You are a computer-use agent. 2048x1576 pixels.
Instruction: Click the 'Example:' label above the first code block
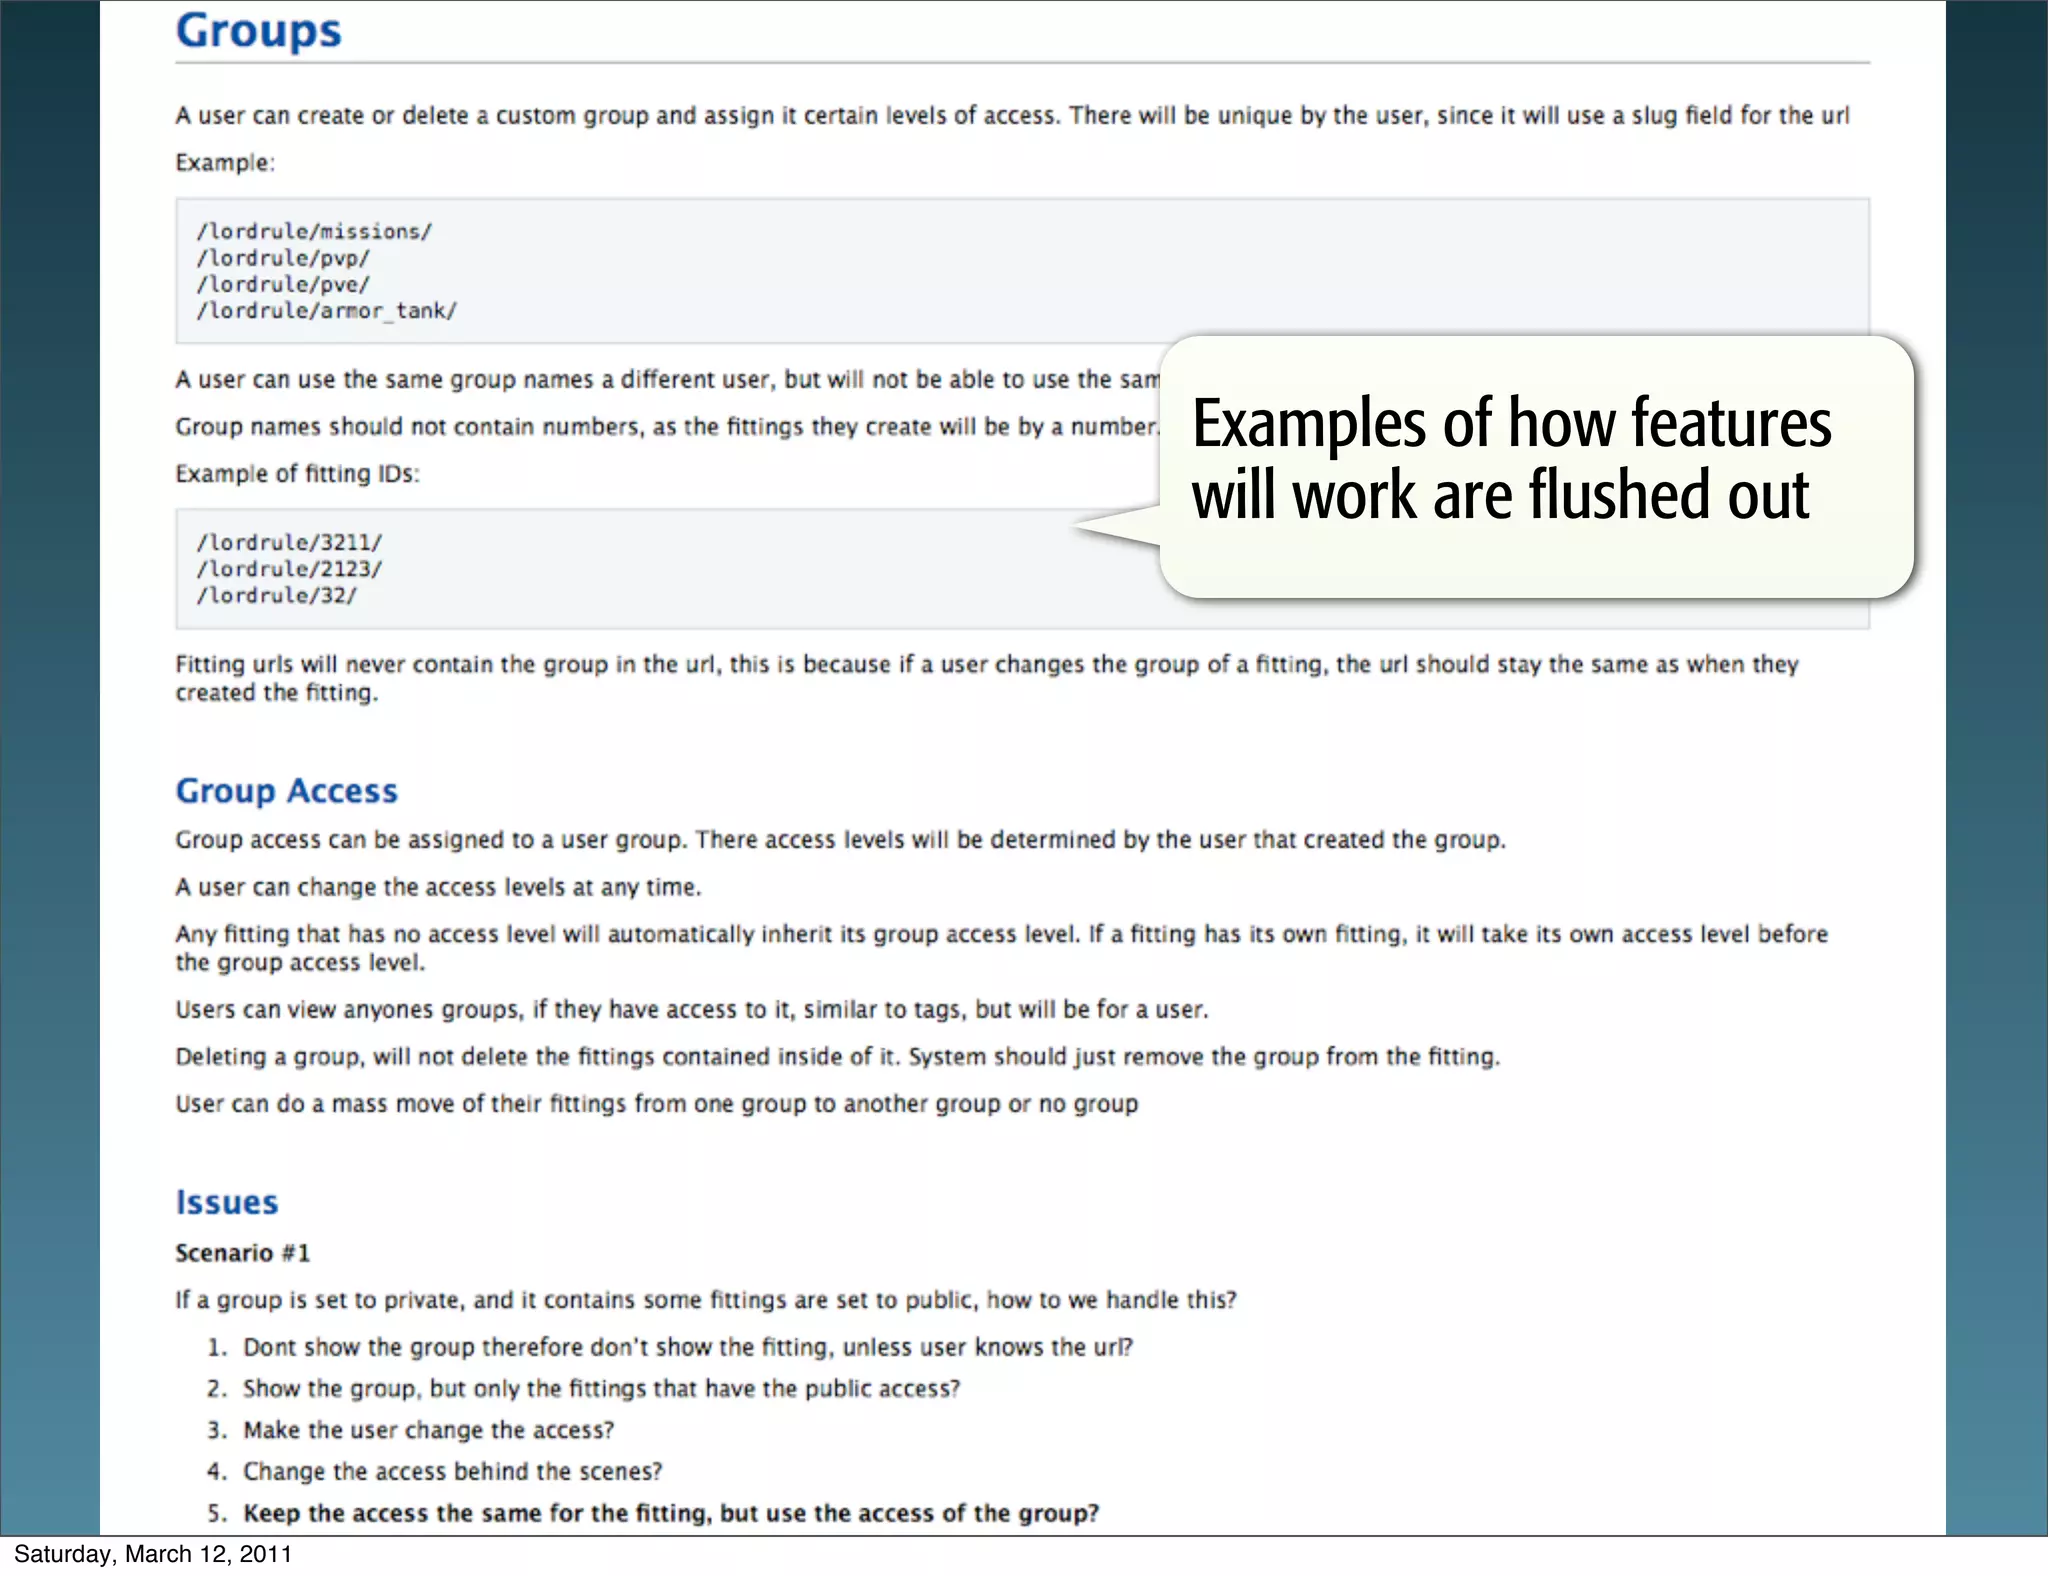[225, 162]
